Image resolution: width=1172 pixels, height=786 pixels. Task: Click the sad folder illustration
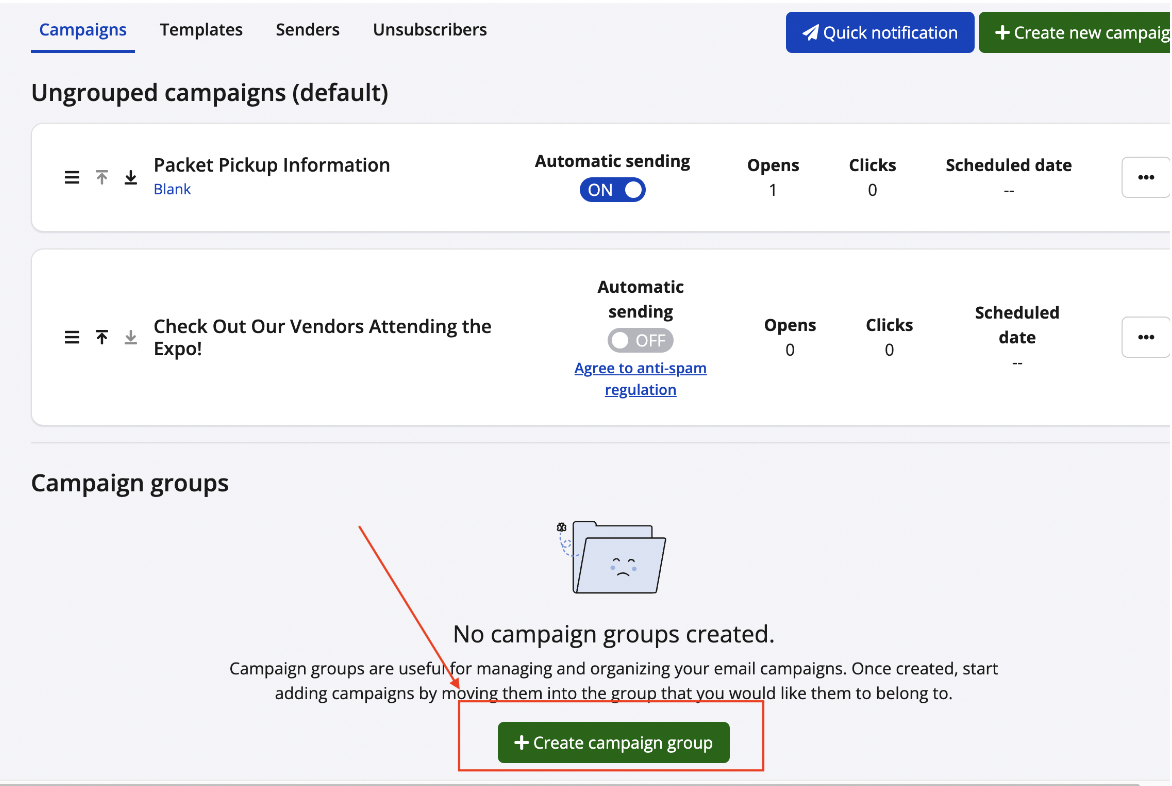click(x=613, y=557)
